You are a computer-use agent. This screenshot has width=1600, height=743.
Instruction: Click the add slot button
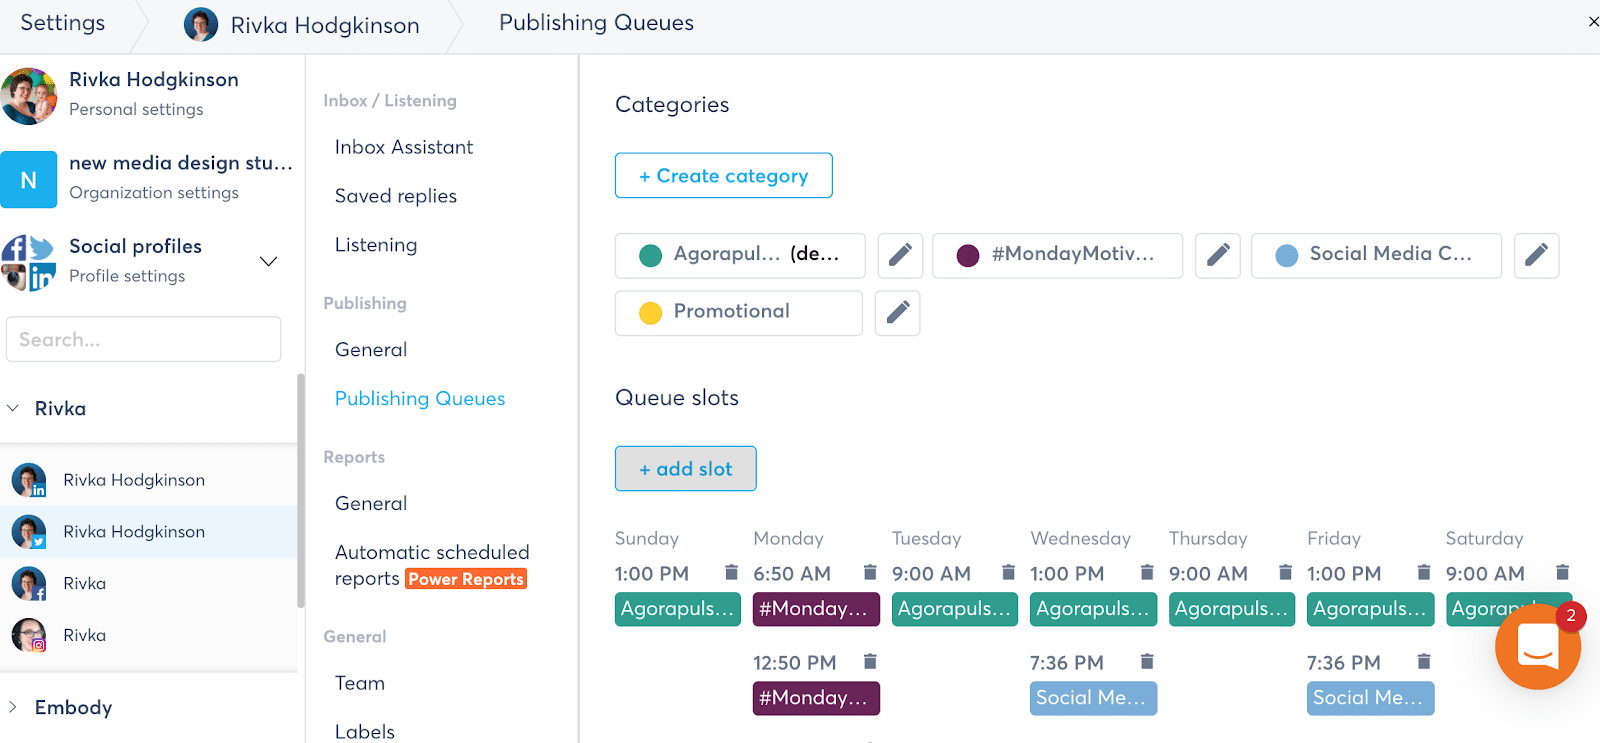(x=686, y=469)
